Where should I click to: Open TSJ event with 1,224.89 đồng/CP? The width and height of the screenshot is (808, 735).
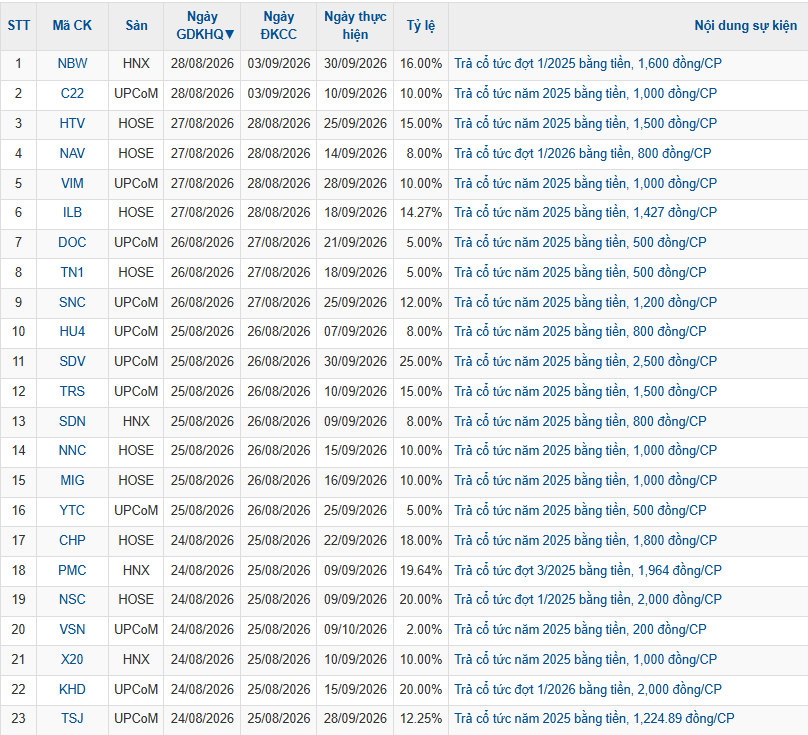click(x=594, y=719)
